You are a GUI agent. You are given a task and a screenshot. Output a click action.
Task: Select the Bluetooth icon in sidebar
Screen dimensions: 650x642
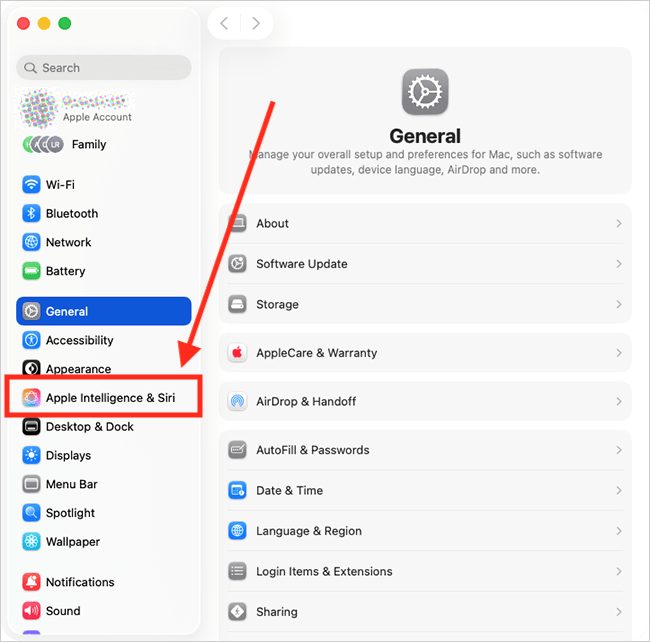click(31, 213)
